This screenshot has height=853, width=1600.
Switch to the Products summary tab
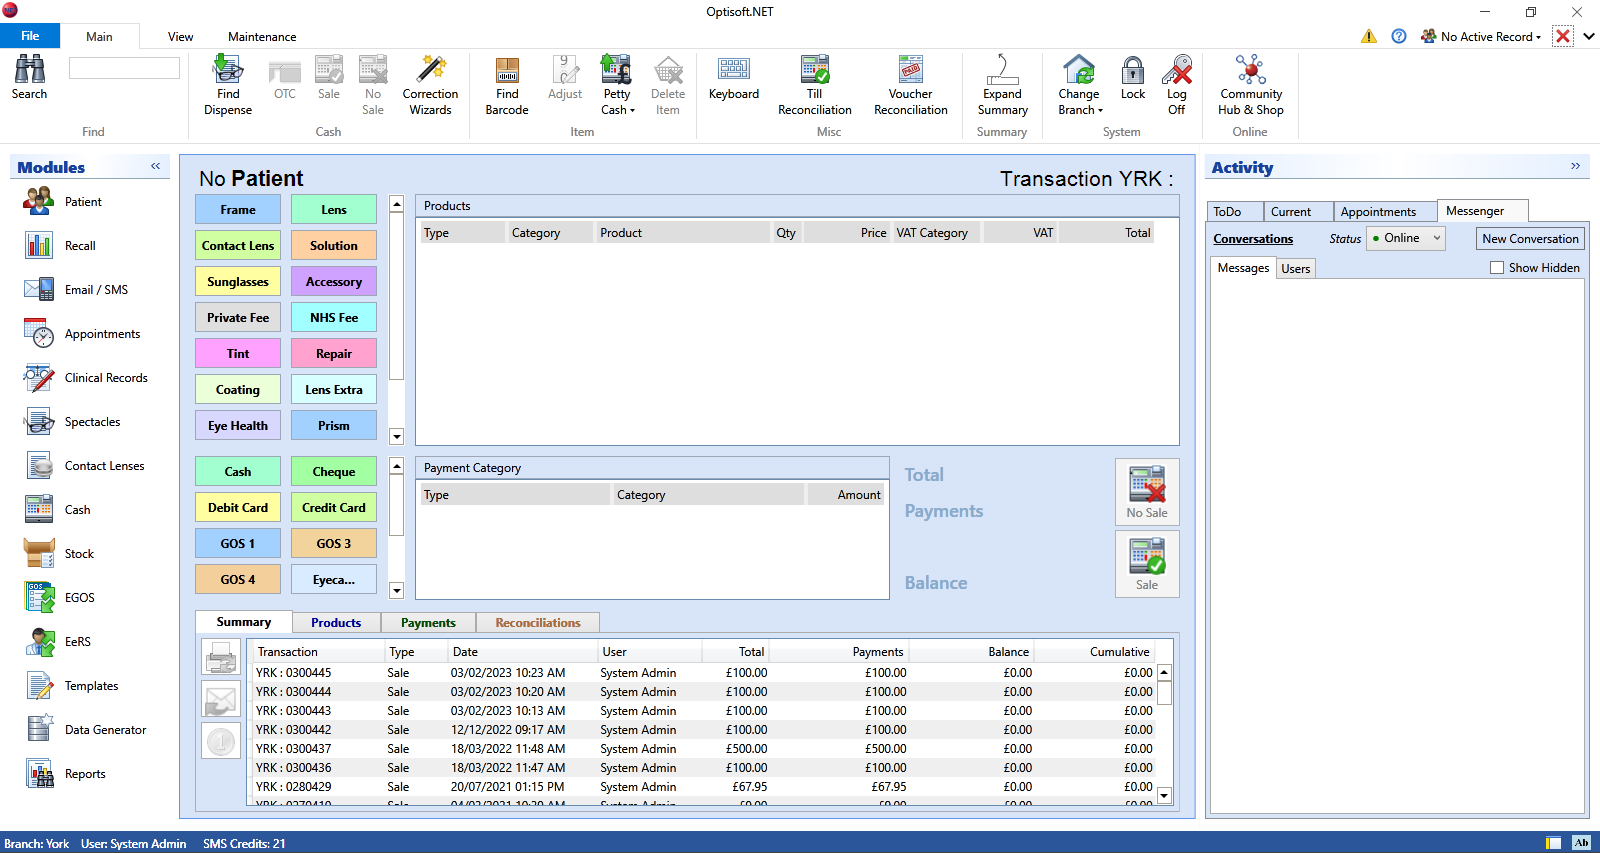tap(336, 623)
